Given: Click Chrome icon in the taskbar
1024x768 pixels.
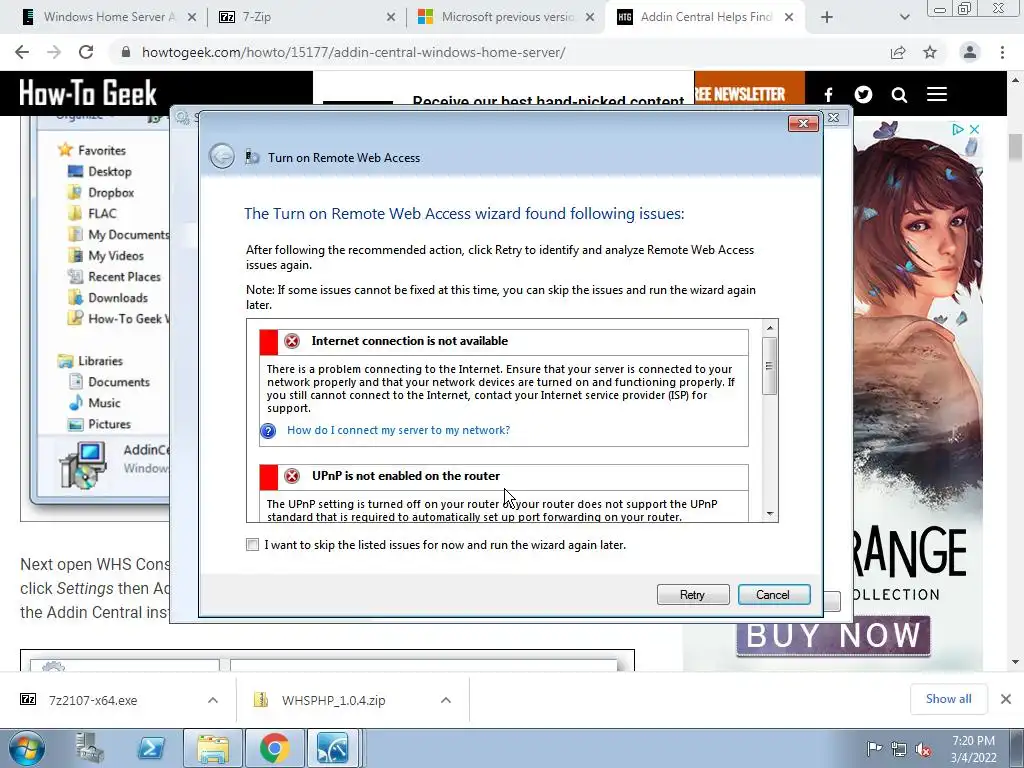Looking at the screenshot, I should coord(274,748).
